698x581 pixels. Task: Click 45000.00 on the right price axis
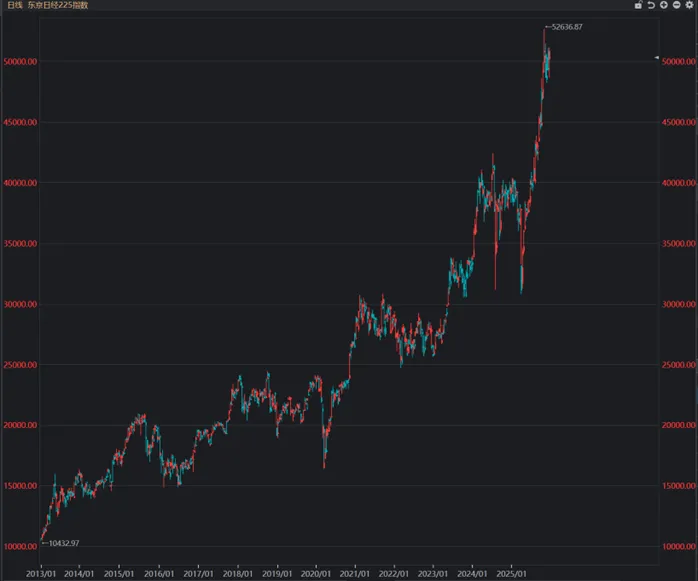pos(679,122)
